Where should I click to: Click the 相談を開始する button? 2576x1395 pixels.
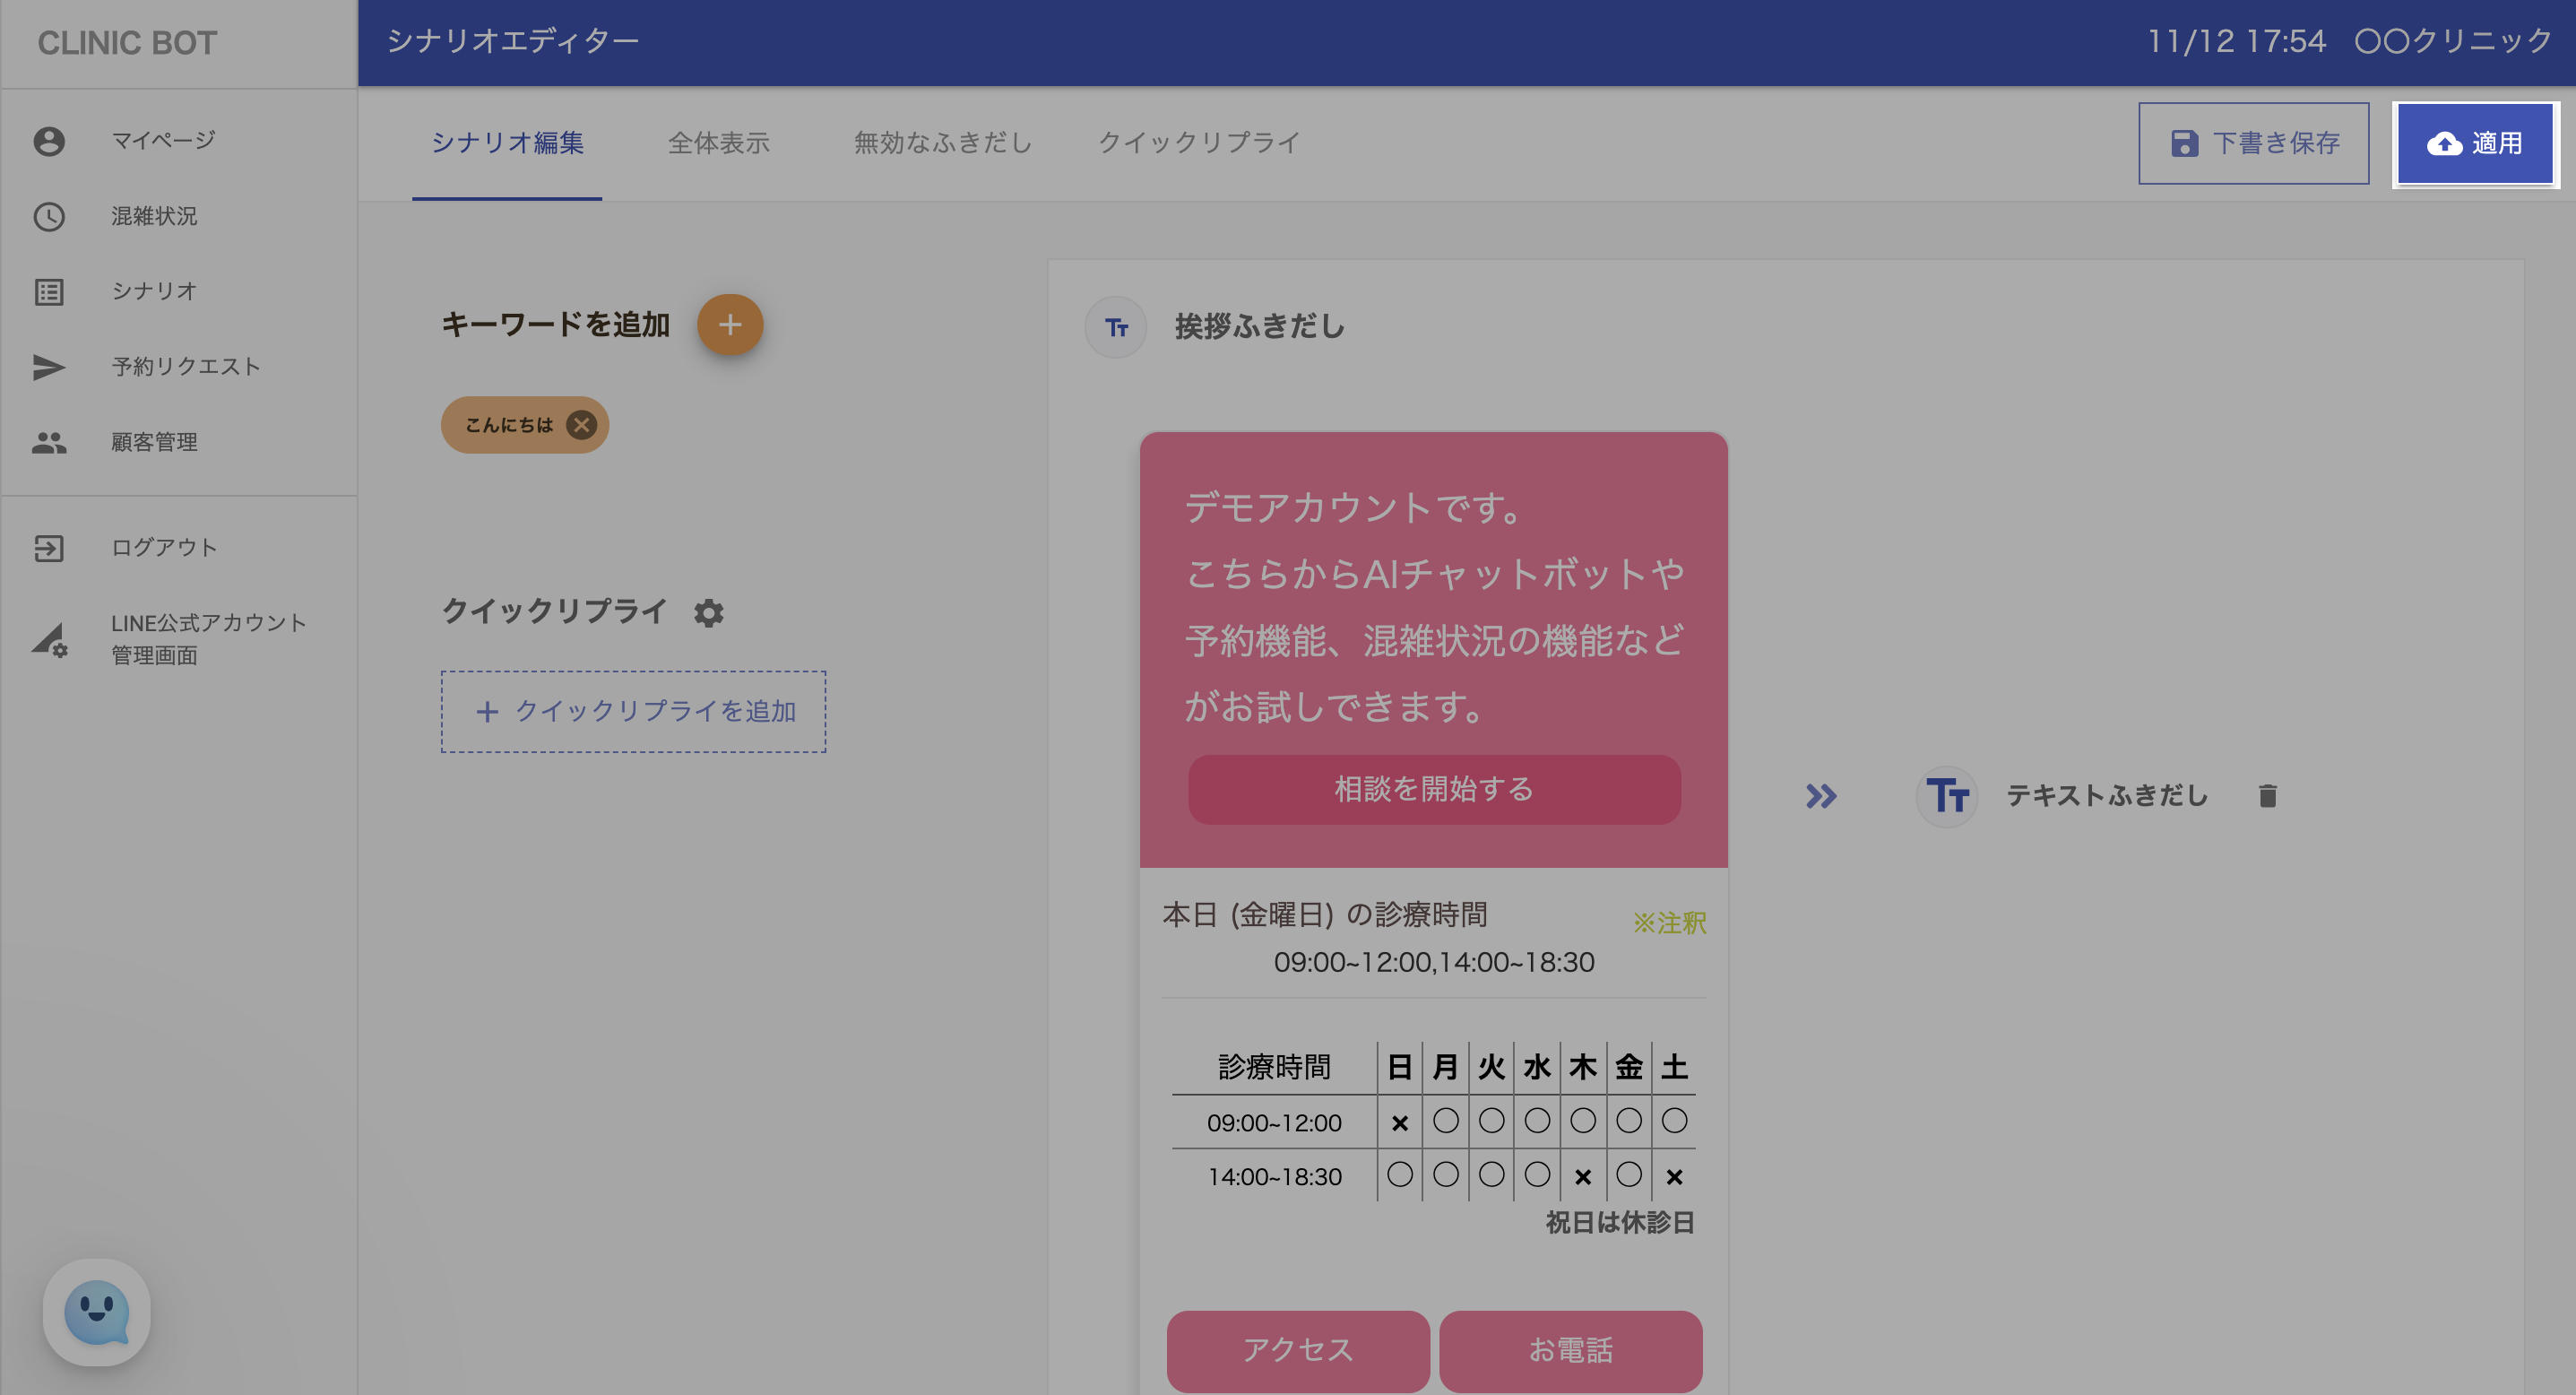click(x=1433, y=790)
